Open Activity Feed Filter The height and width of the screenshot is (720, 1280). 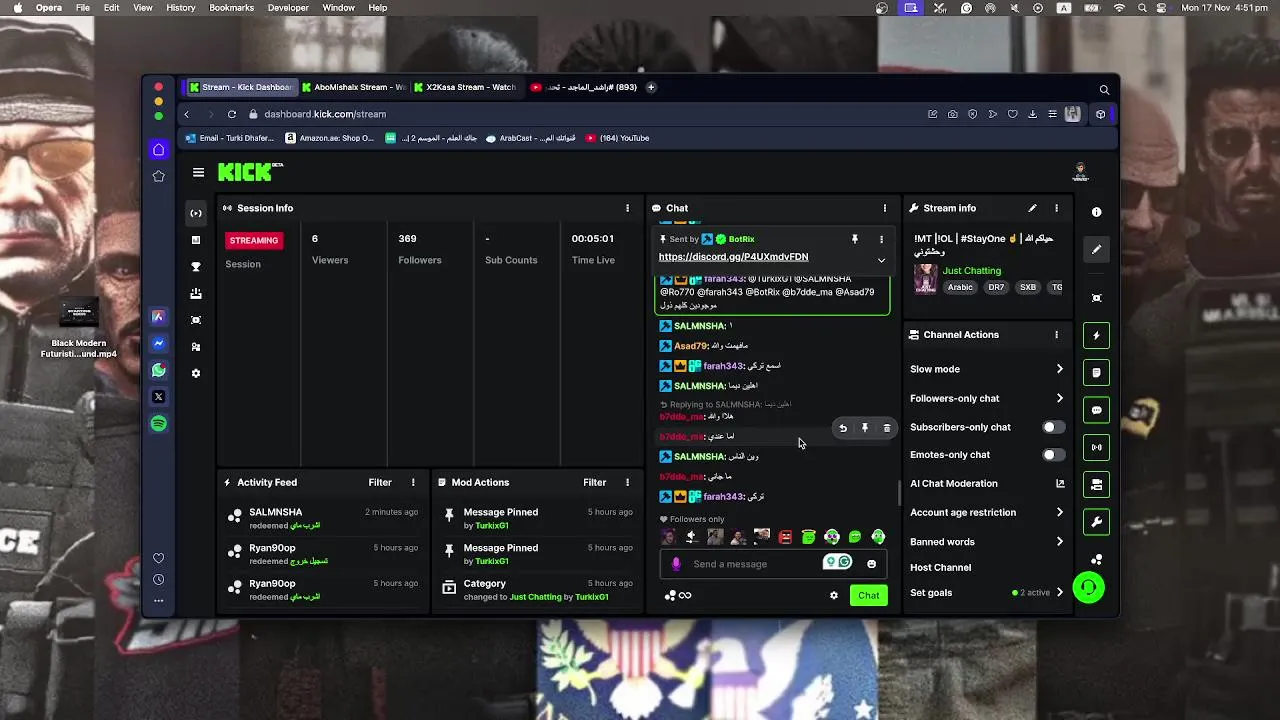coord(380,482)
